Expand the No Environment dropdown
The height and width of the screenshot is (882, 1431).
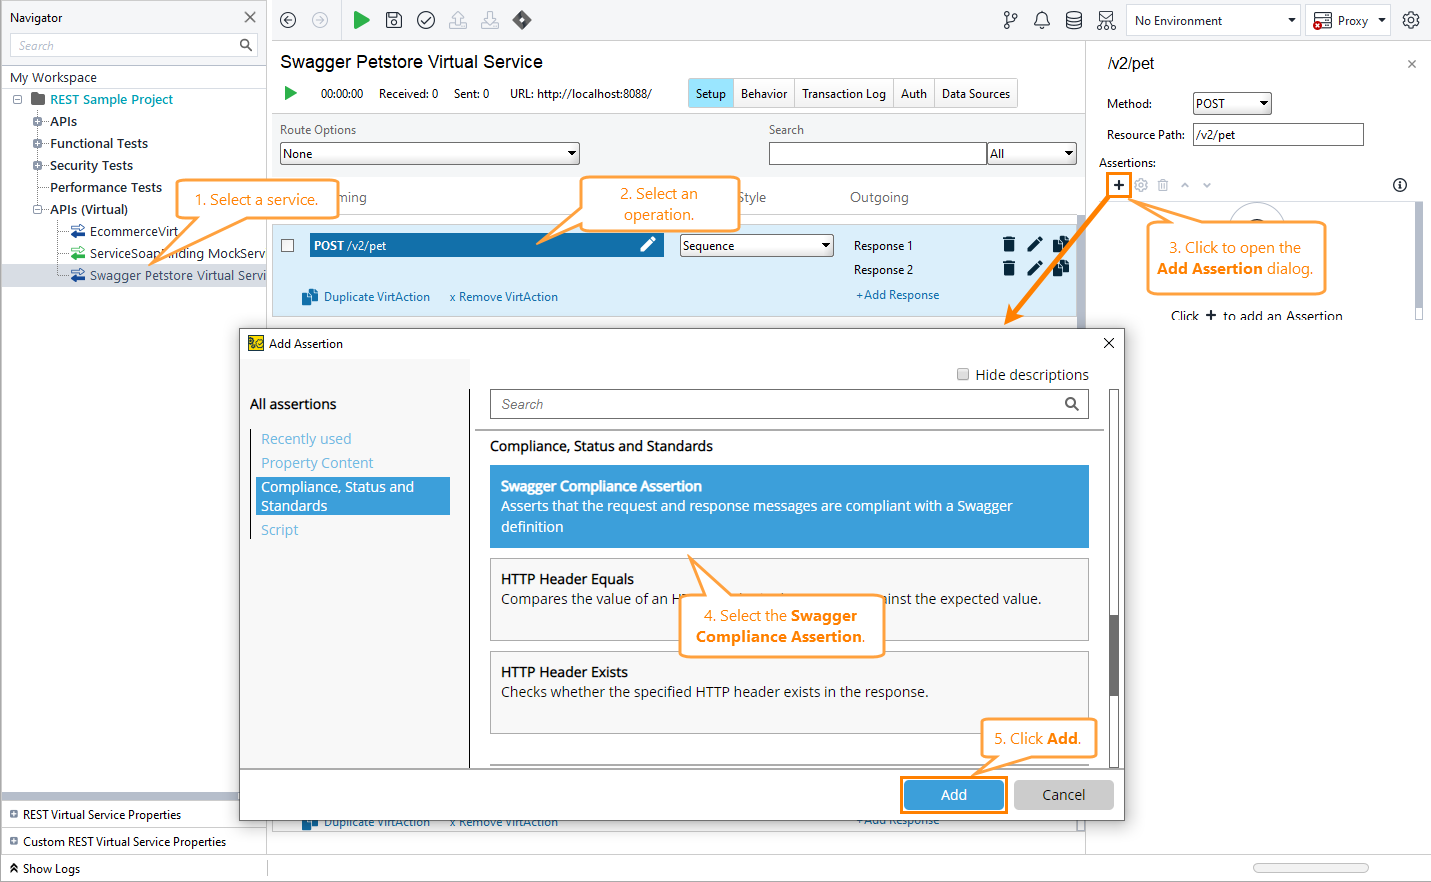tap(1213, 20)
